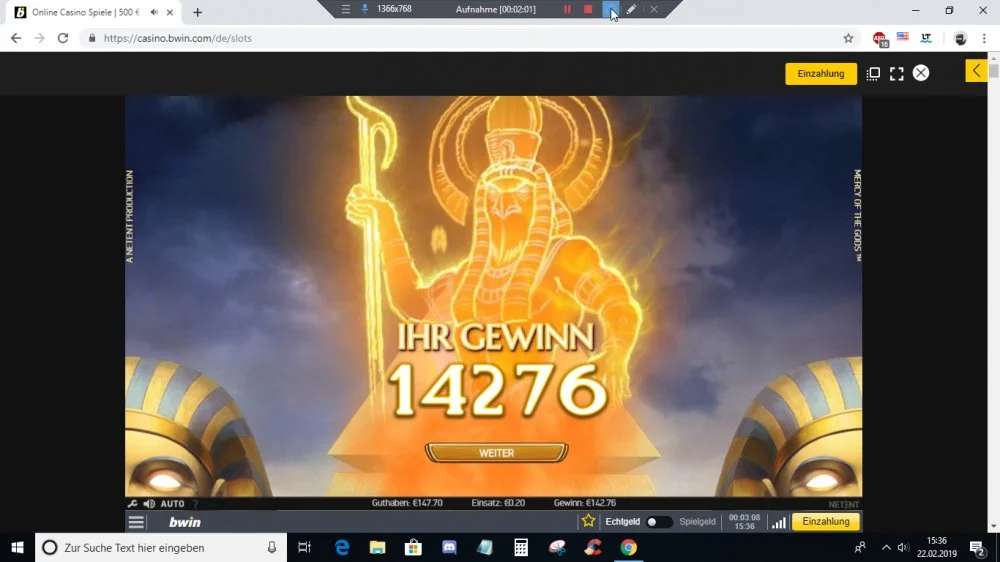Close the recorder toolbar with X

654,9
